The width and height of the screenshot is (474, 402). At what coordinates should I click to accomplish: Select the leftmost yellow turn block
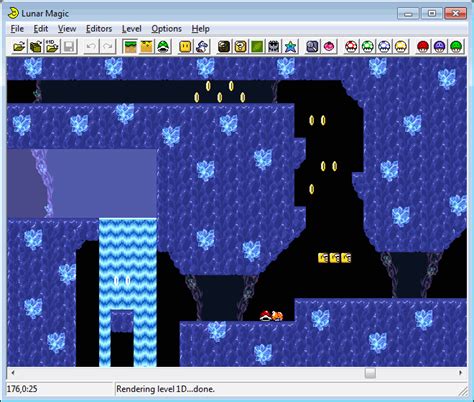tap(323, 258)
